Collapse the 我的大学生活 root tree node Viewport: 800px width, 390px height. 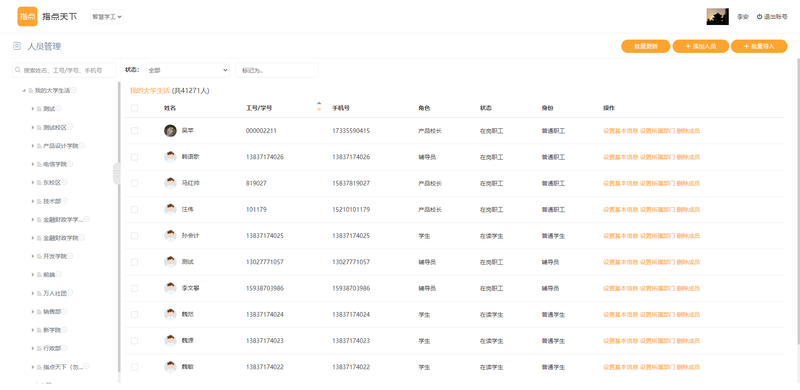24,90
